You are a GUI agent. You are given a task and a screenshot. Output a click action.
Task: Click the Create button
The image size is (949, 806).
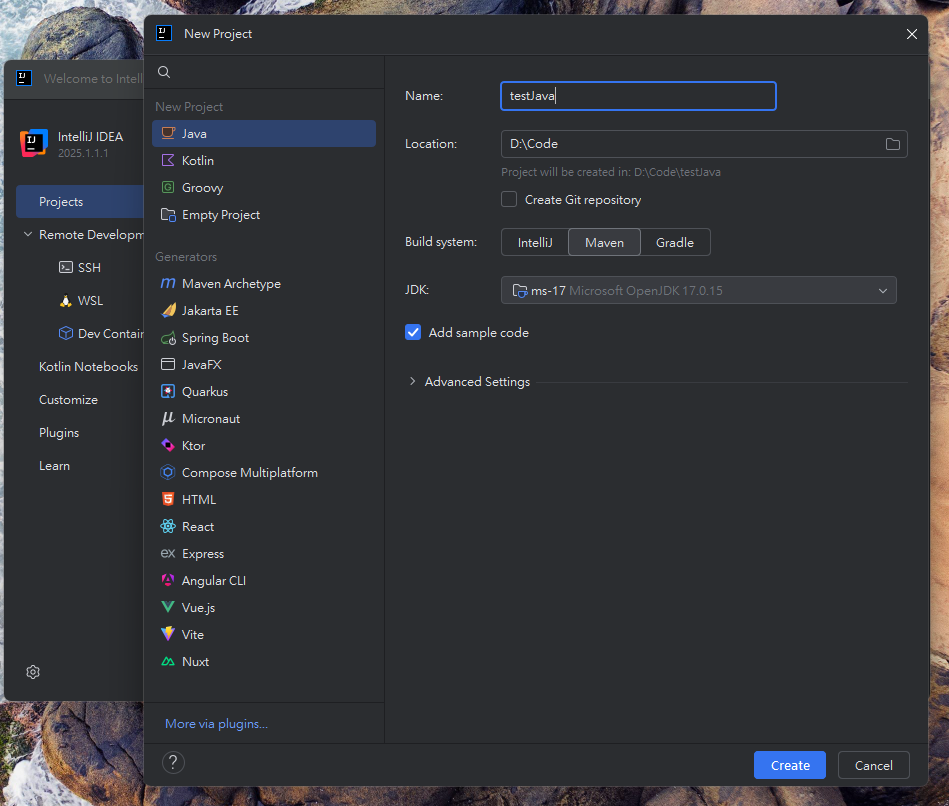789,765
